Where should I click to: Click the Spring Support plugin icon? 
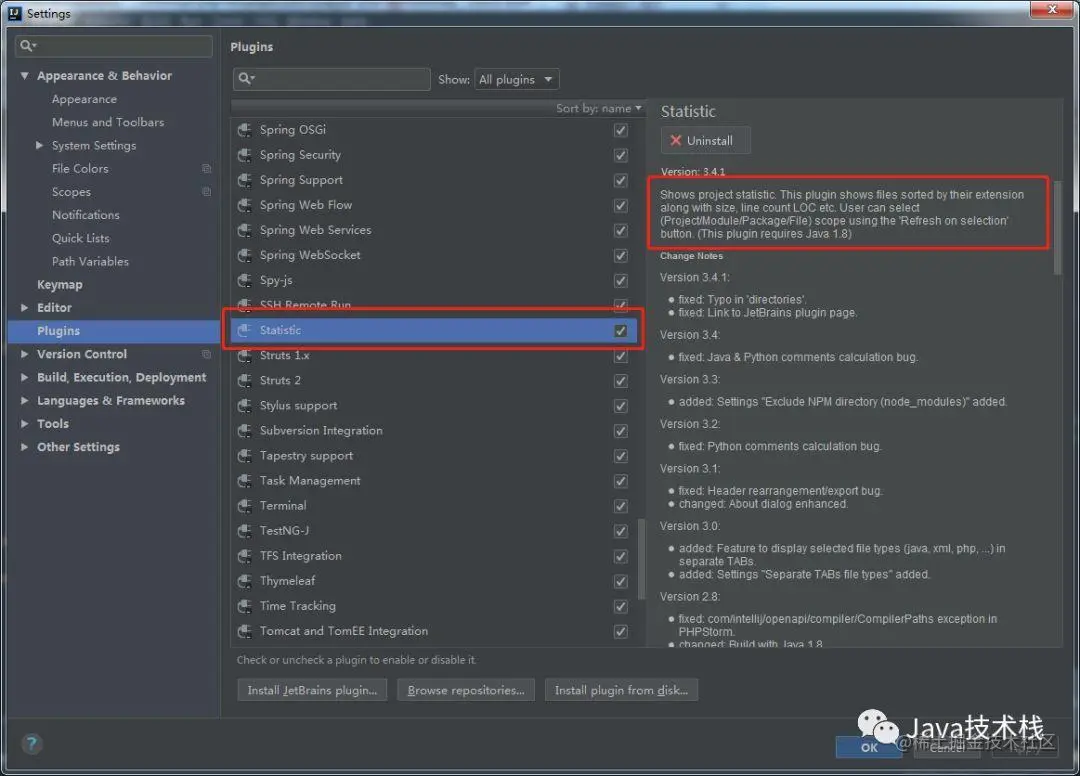tap(244, 180)
